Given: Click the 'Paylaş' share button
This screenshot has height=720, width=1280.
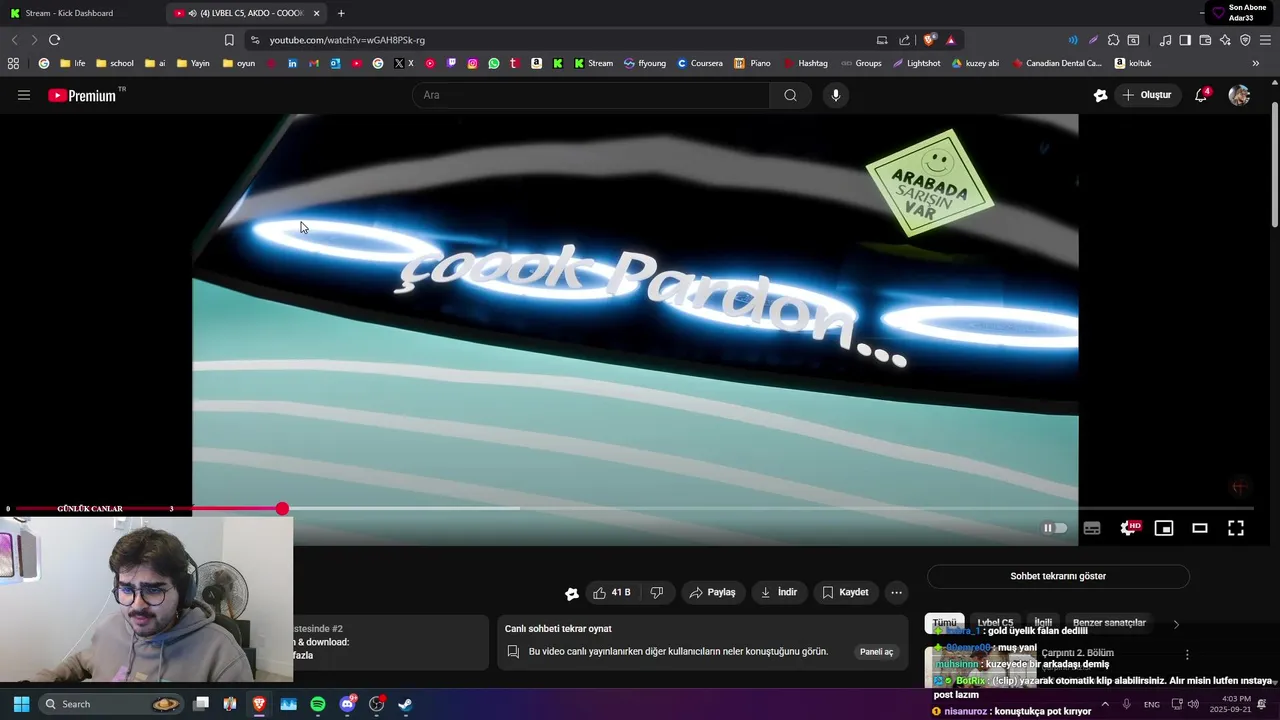Looking at the screenshot, I should pyautogui.click(x=713, y=592).
